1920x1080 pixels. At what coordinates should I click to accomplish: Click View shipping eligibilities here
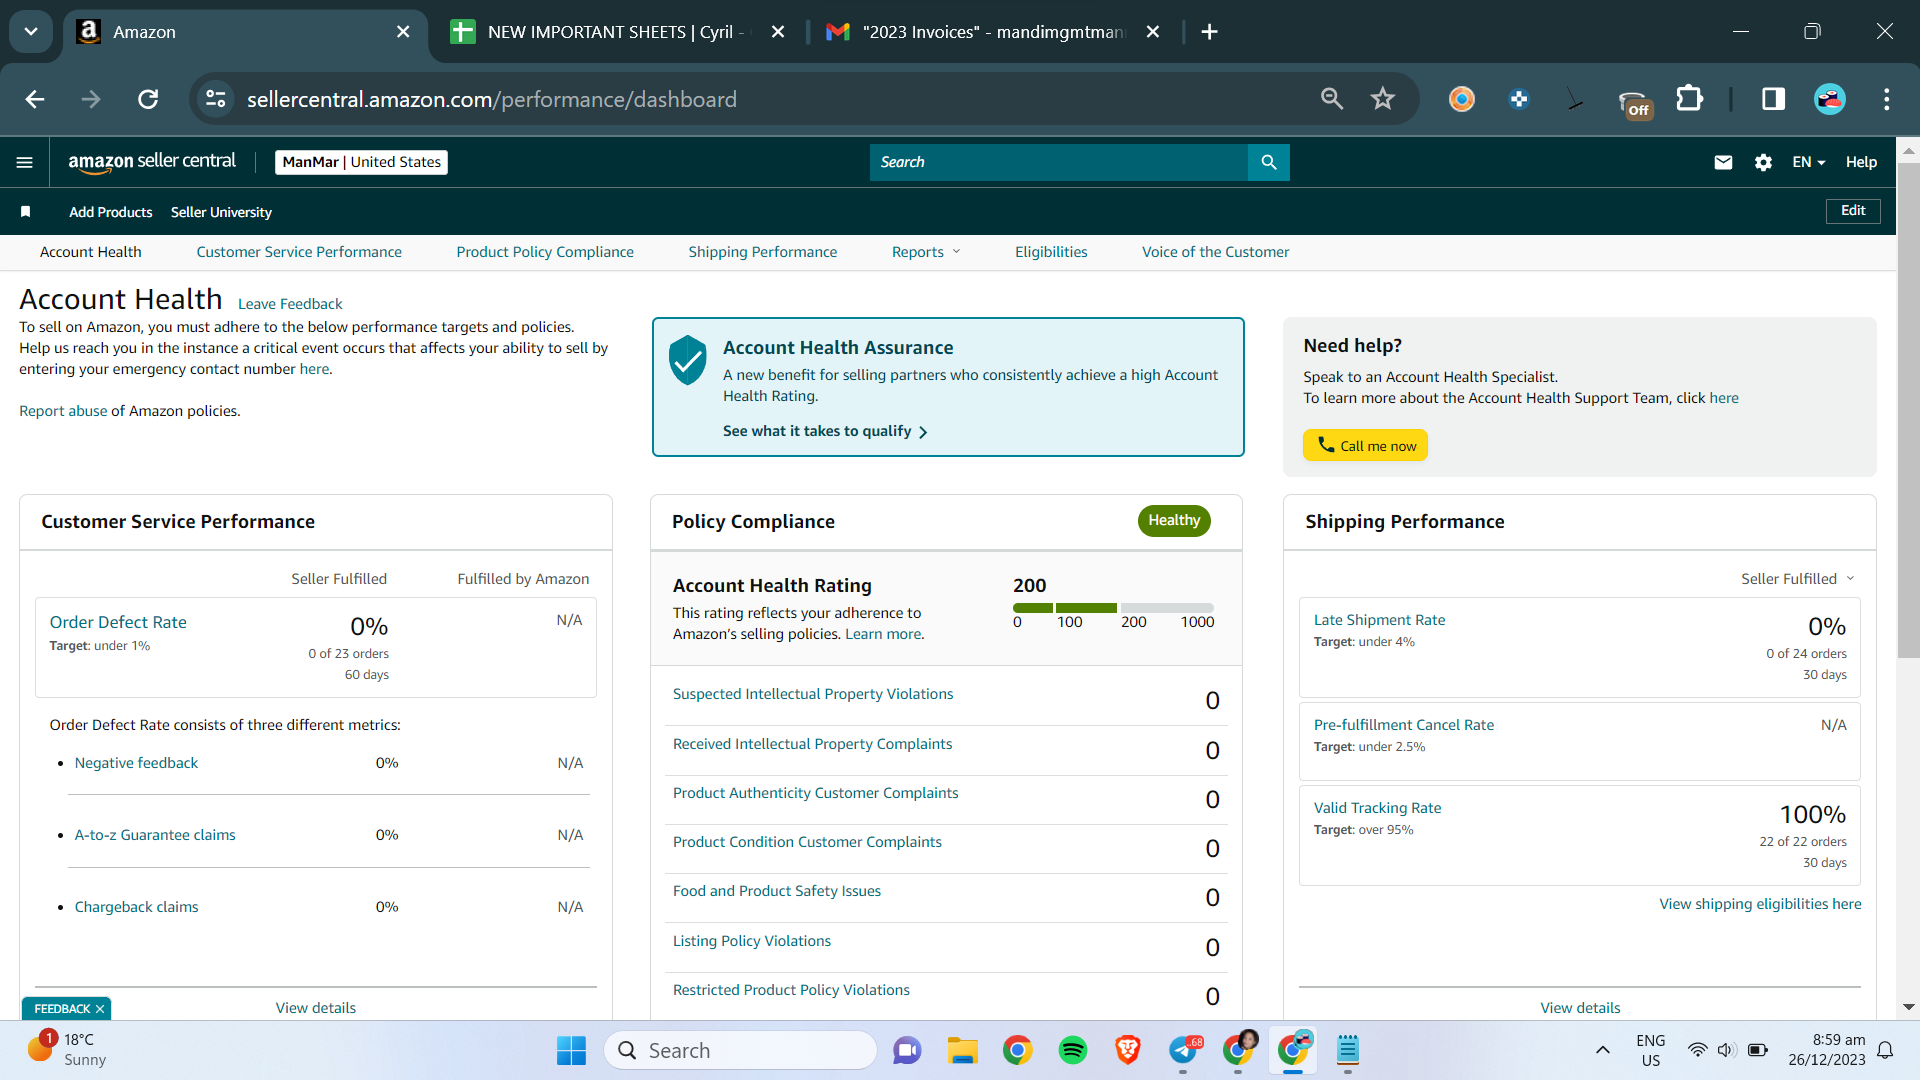coord(1760,904)
